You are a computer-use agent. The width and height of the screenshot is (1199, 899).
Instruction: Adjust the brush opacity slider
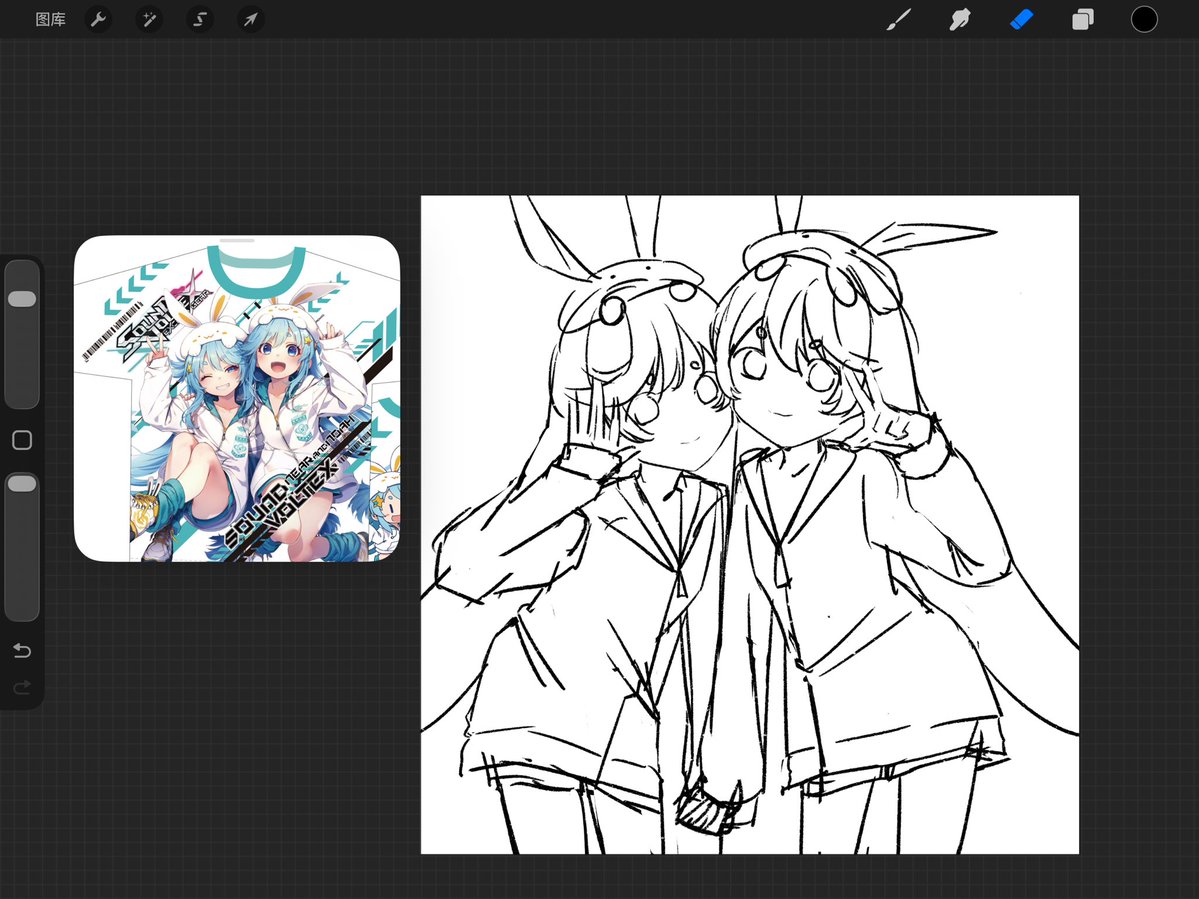click(22, 546)
